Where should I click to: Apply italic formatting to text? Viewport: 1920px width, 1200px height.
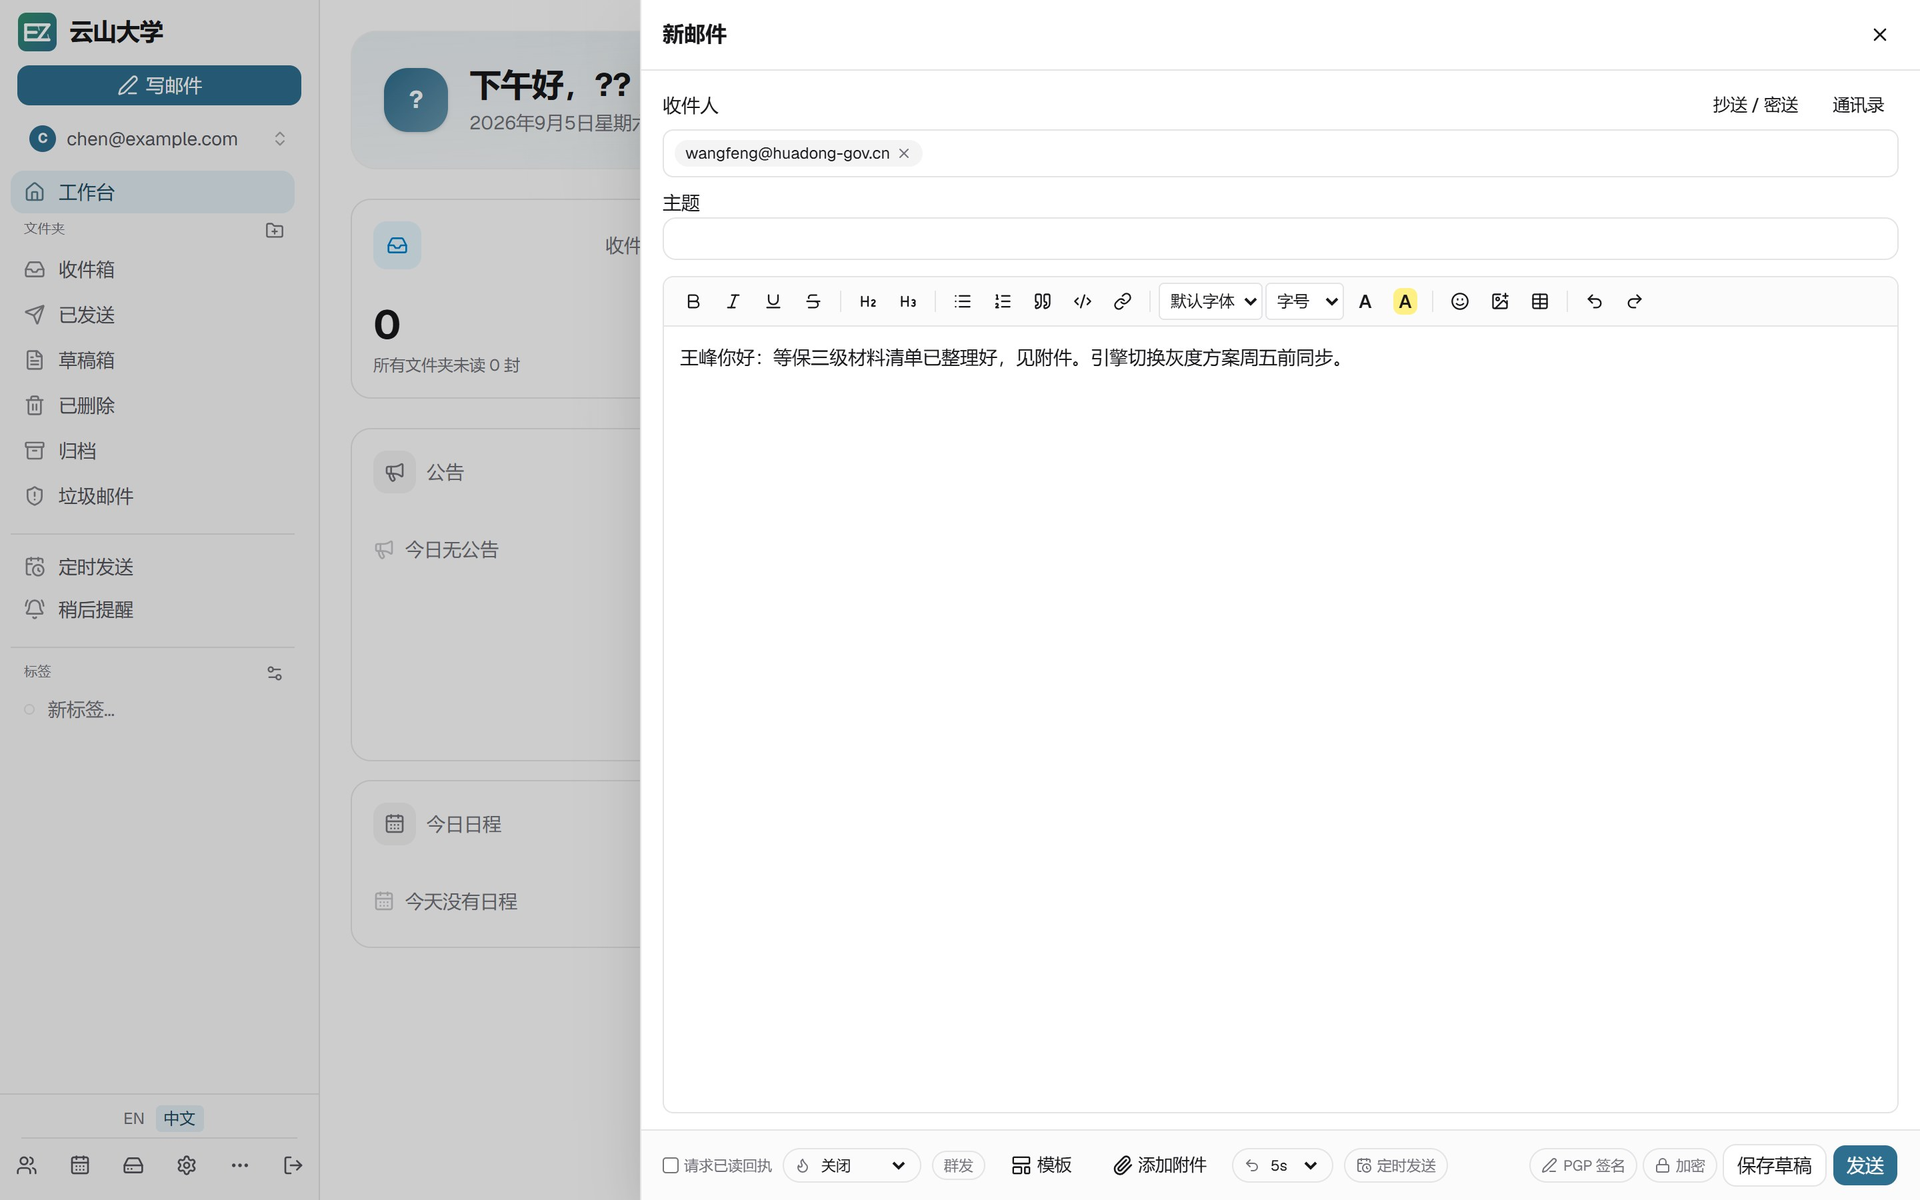[733, 301]
